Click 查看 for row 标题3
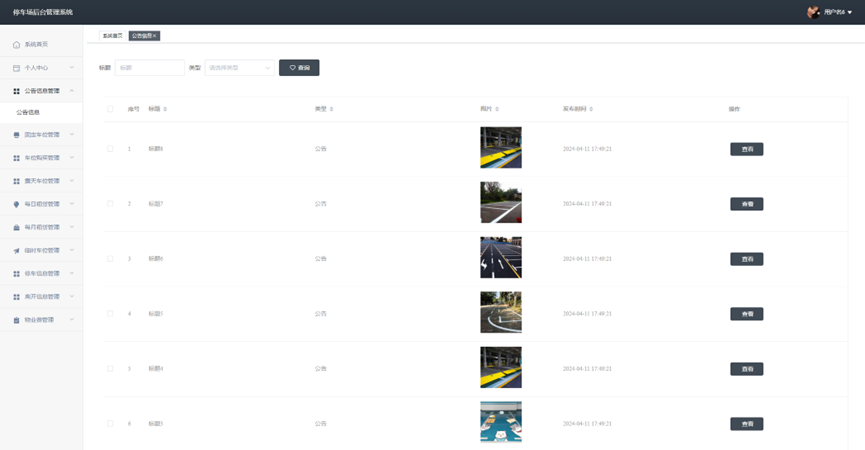The height and width of the screenshot is (450, 865). (x=747, y=424)
